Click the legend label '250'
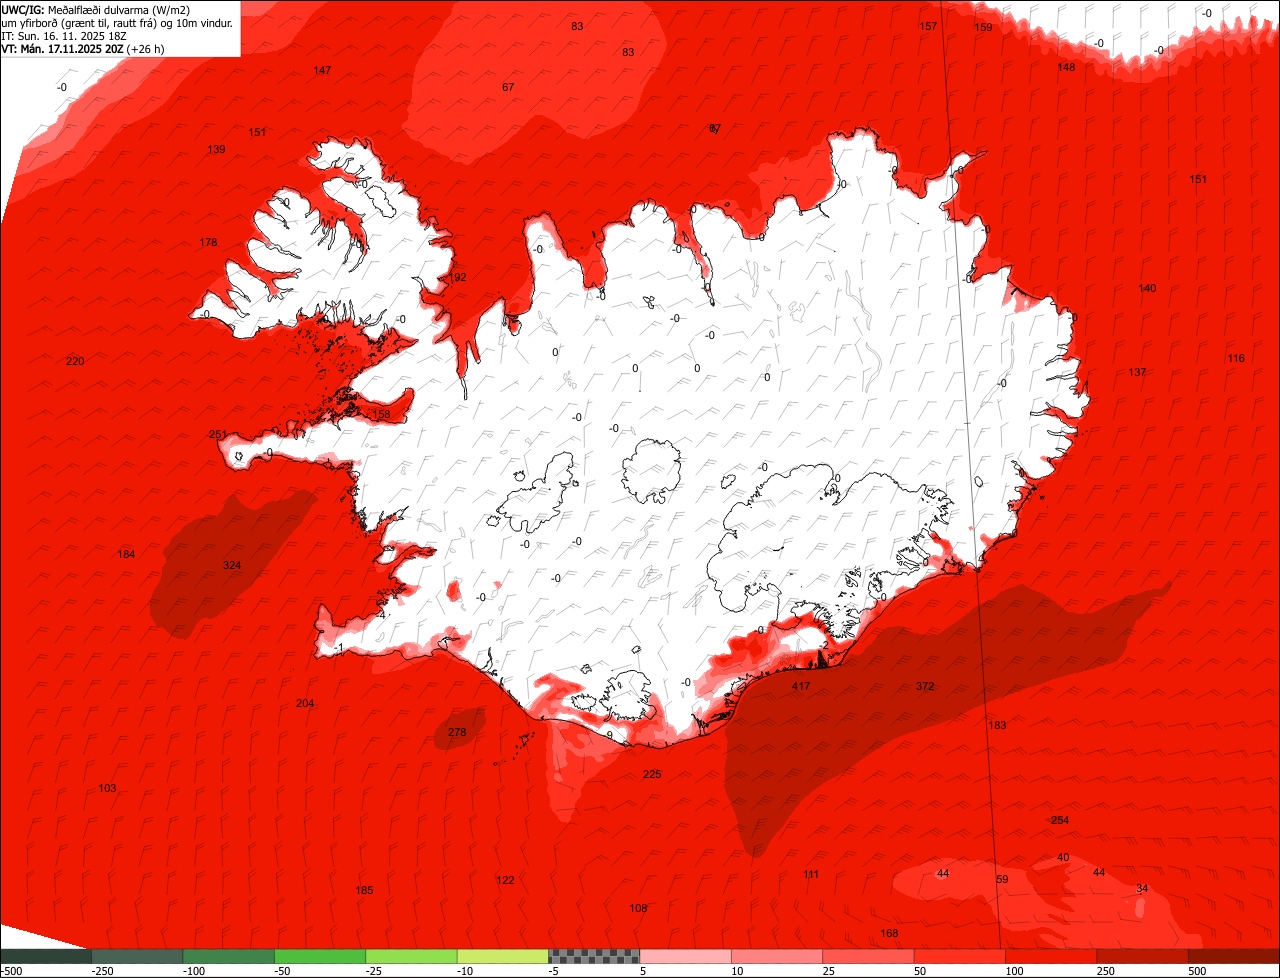 (x=1106, y=971)
